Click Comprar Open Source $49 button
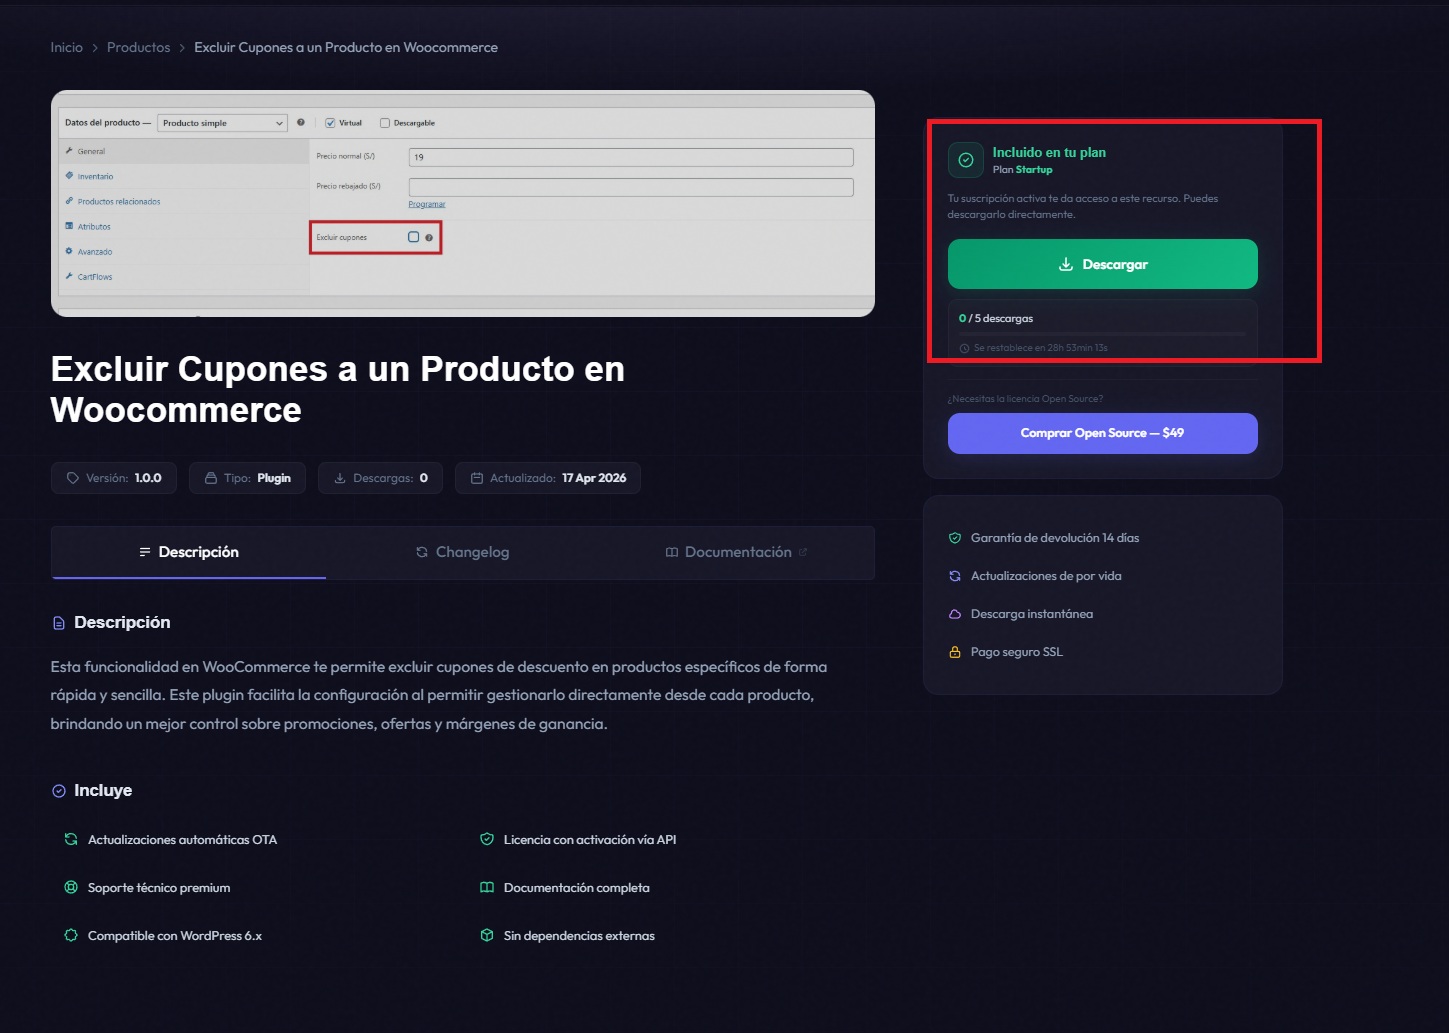Image resolution: width=1449 pixels, height=1033 pixels. (1102, 433)
